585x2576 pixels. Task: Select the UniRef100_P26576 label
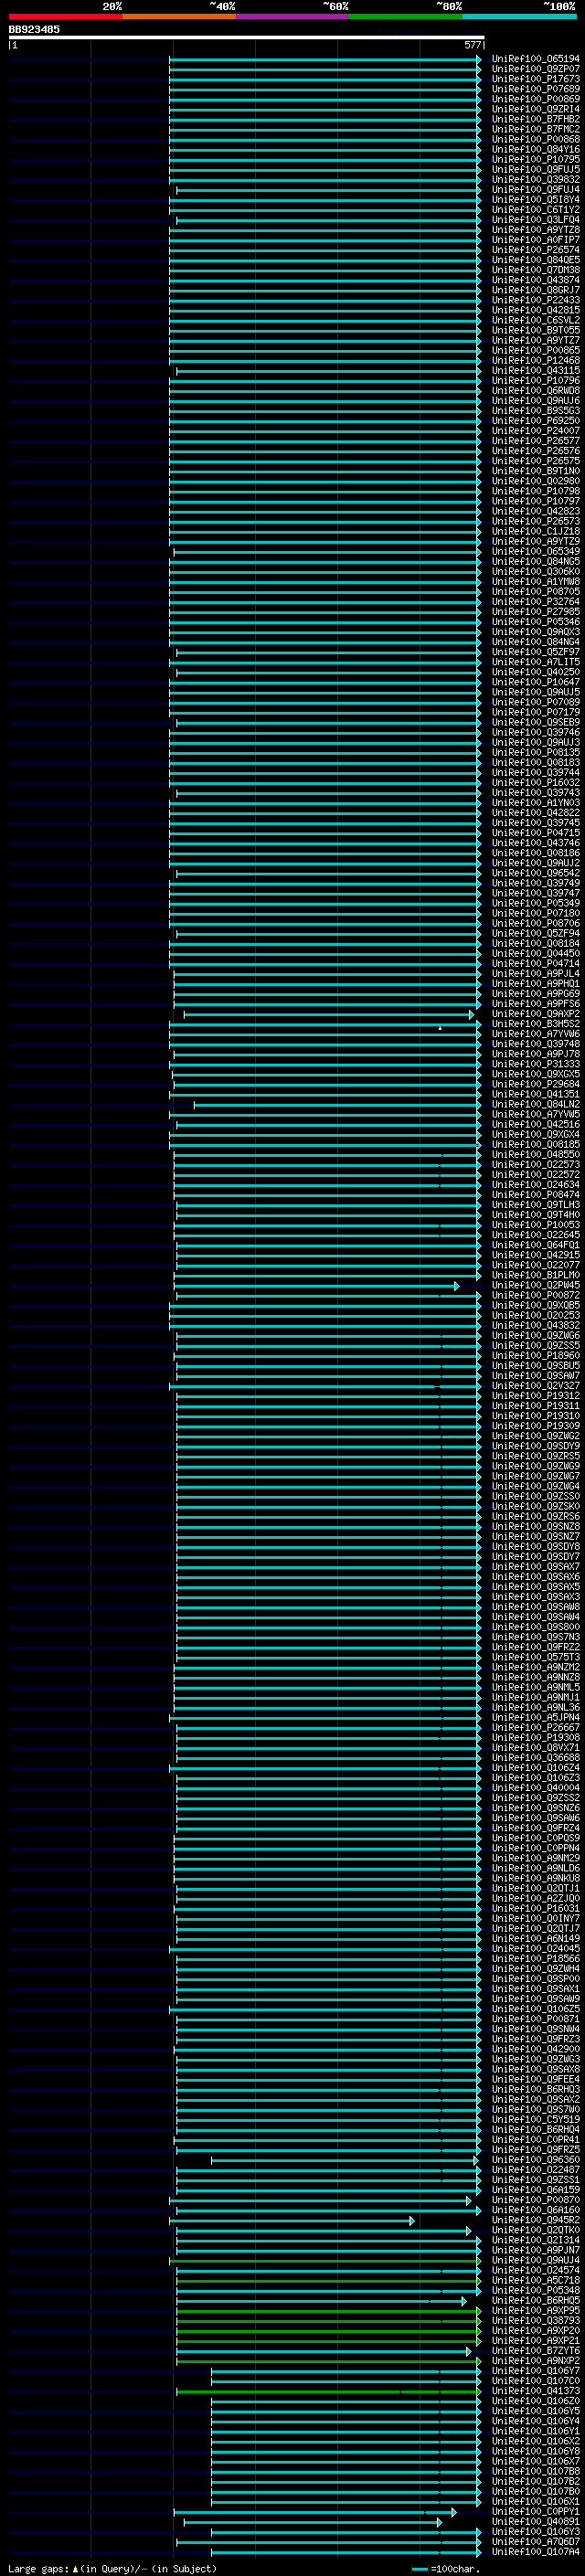[536, 451]
